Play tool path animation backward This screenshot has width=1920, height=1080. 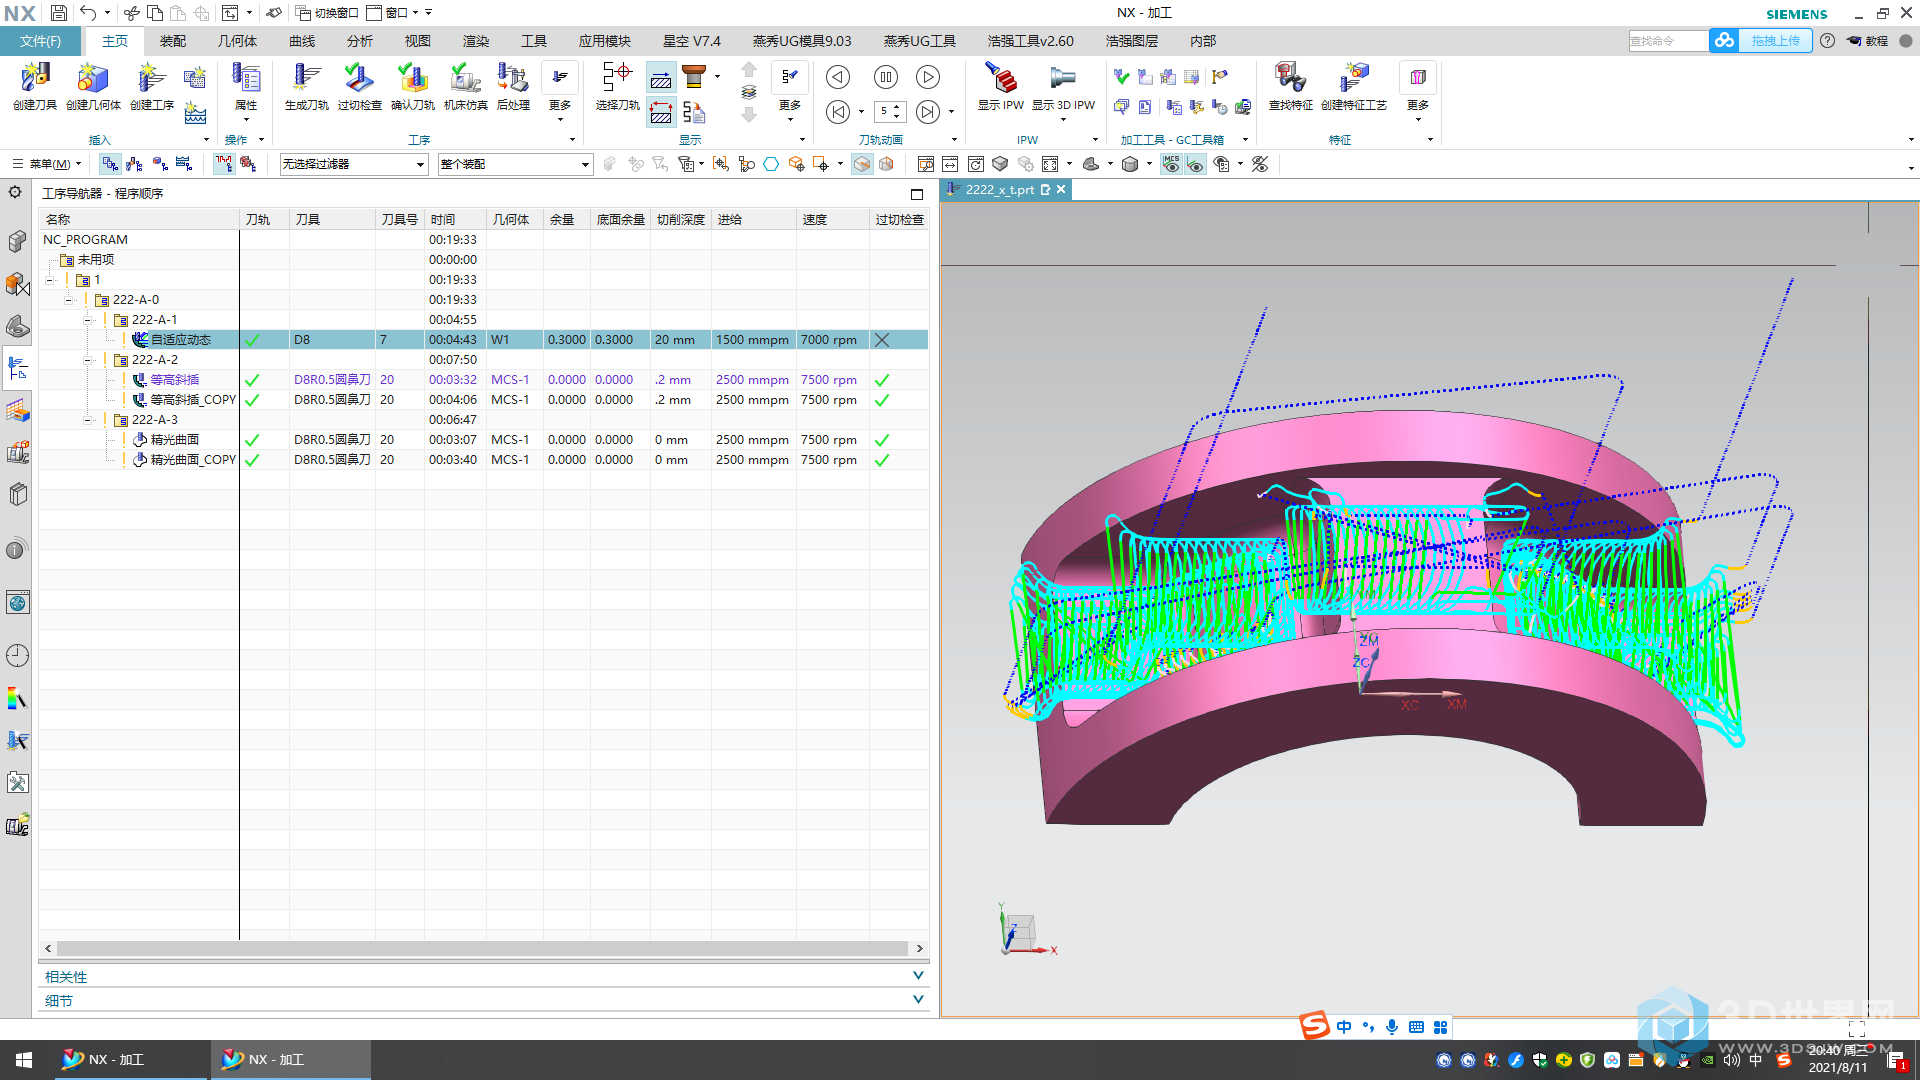[x=838, y=77]
